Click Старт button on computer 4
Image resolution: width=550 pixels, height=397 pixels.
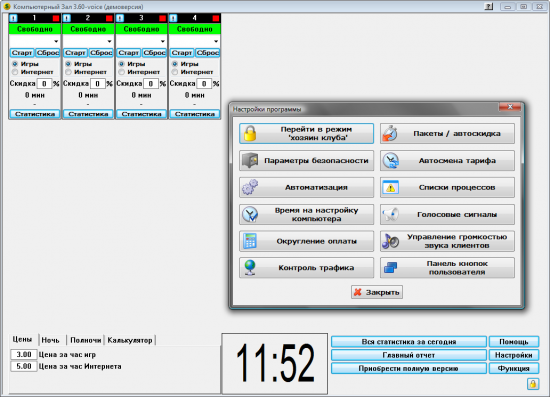(182, 53)
